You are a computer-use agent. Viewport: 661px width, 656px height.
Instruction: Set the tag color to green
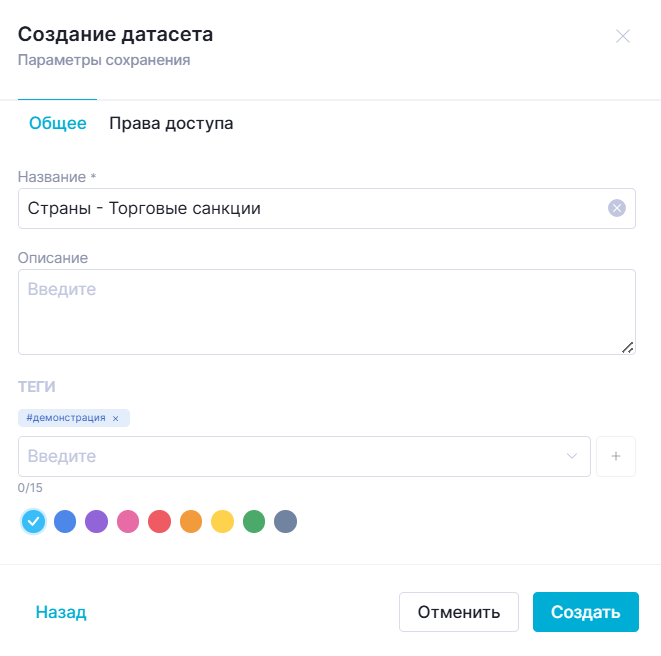pyautogui.click(x=254, y=521)
